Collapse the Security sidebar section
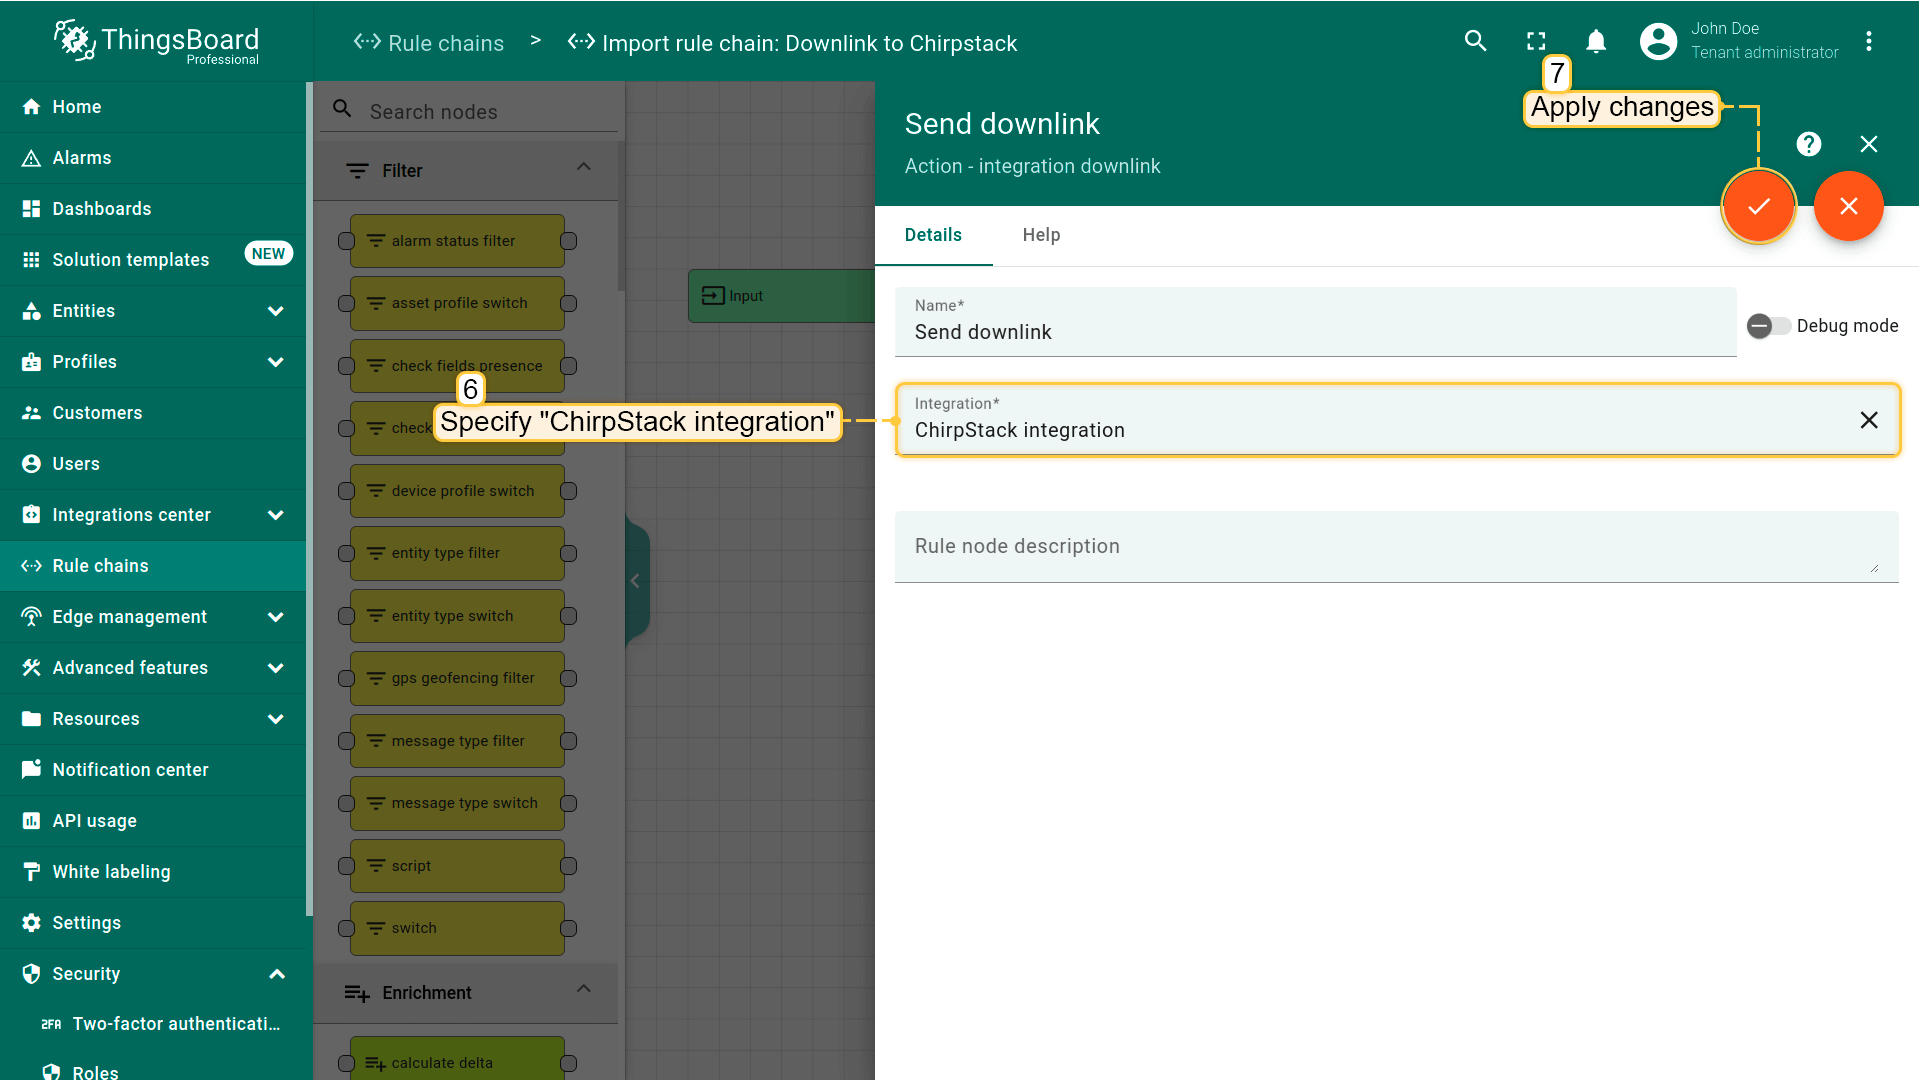The height and width of the screenshot is (1080, 1920). 277,974
